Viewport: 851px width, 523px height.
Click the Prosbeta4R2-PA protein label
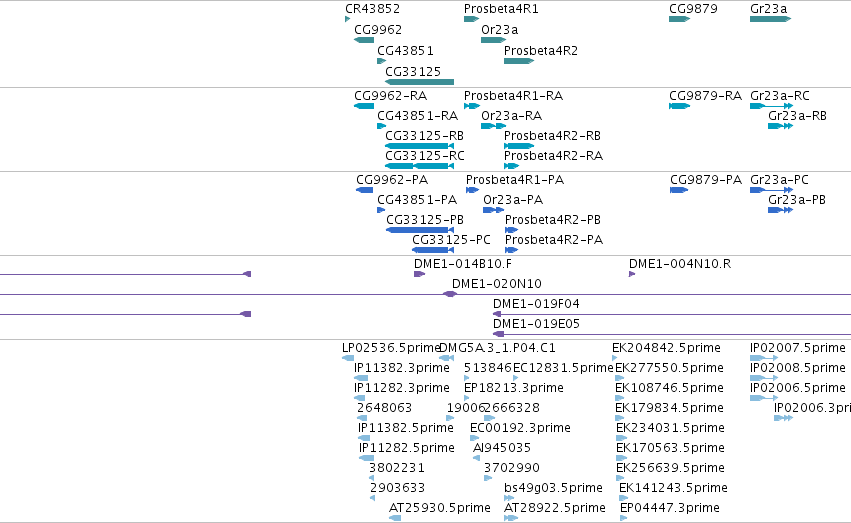click(554, 240)
